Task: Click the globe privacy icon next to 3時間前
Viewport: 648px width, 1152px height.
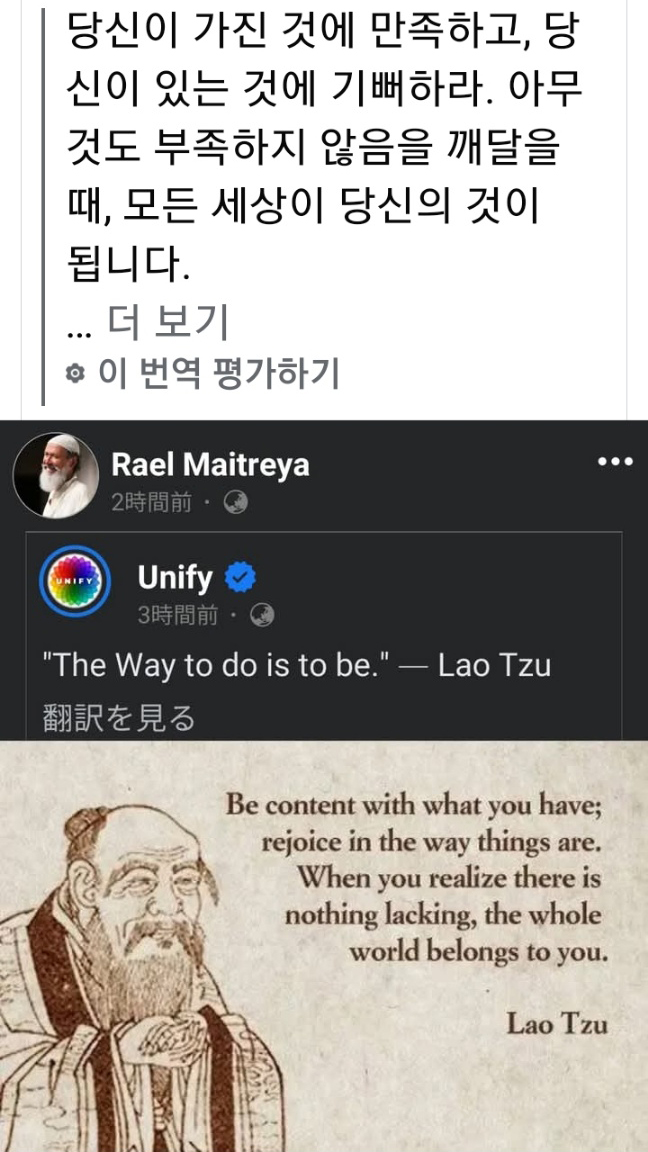Action: pyautogui.click(x=262, y=615)
